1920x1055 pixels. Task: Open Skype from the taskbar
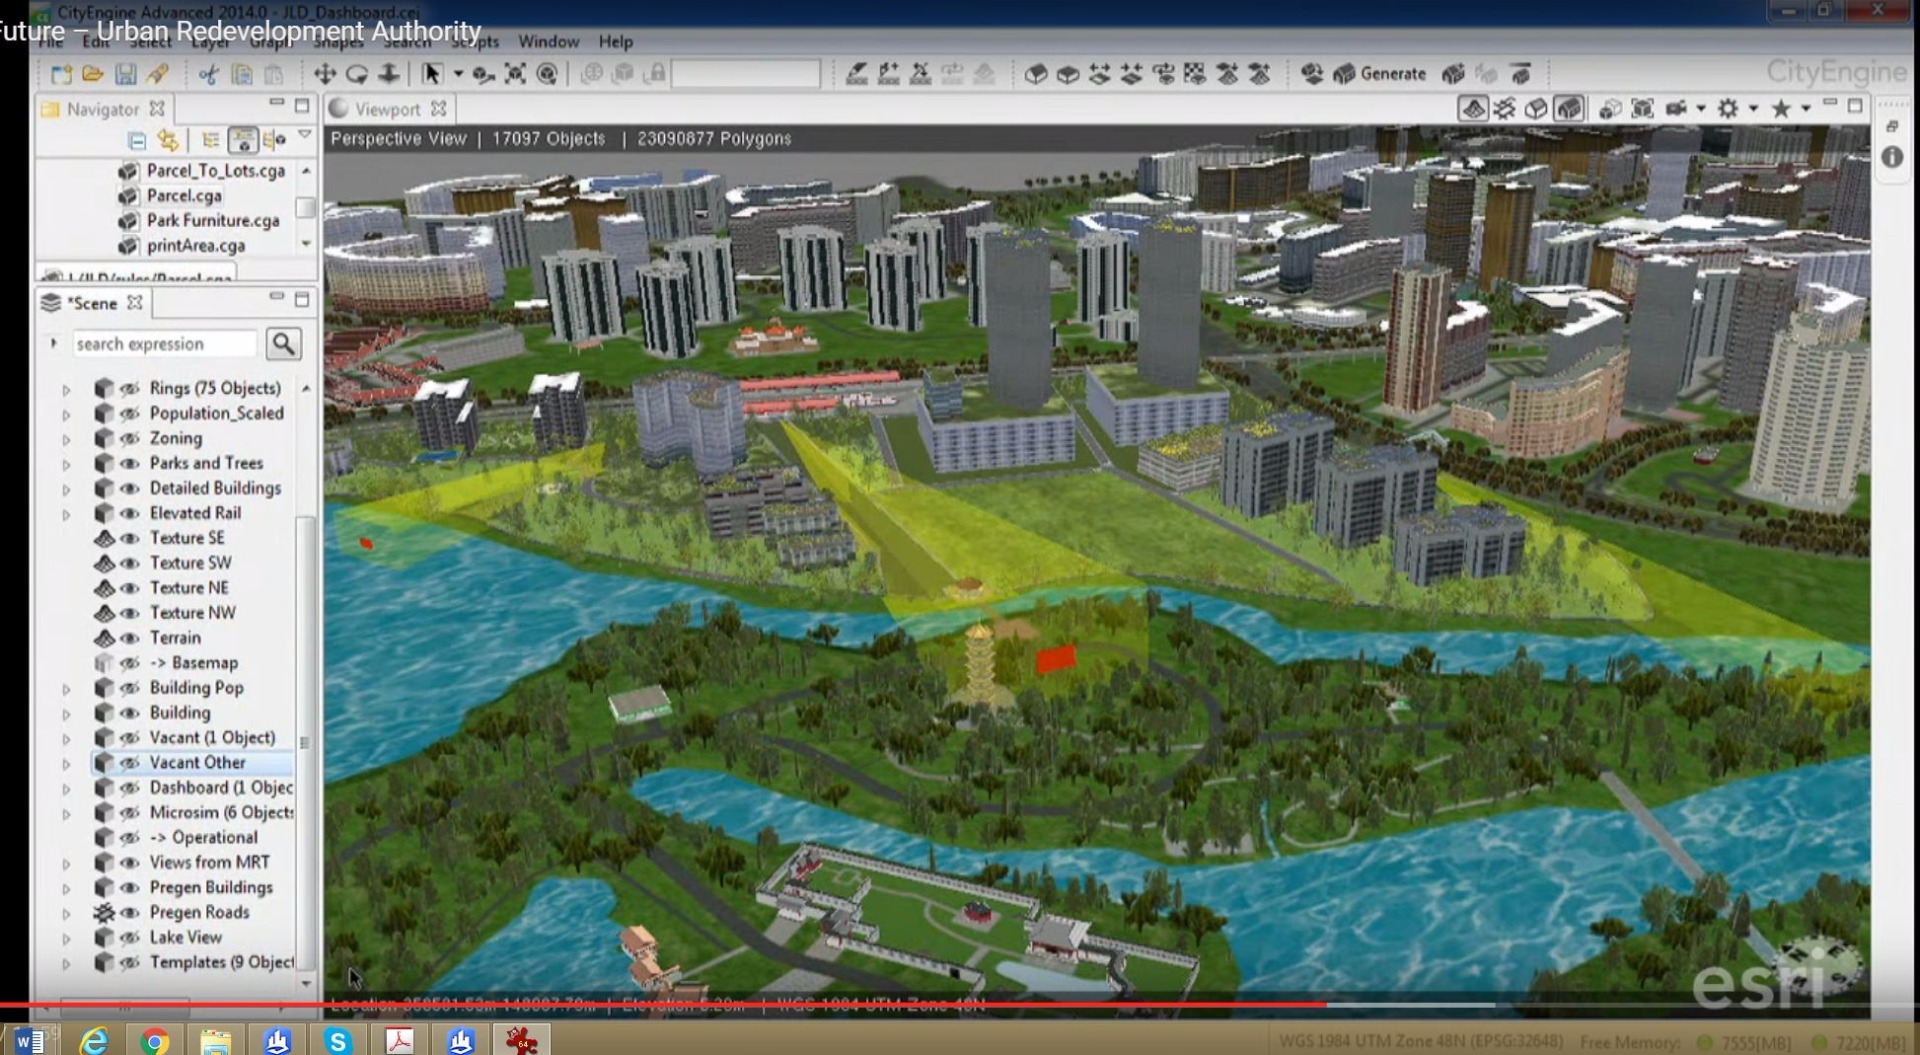338,1041
